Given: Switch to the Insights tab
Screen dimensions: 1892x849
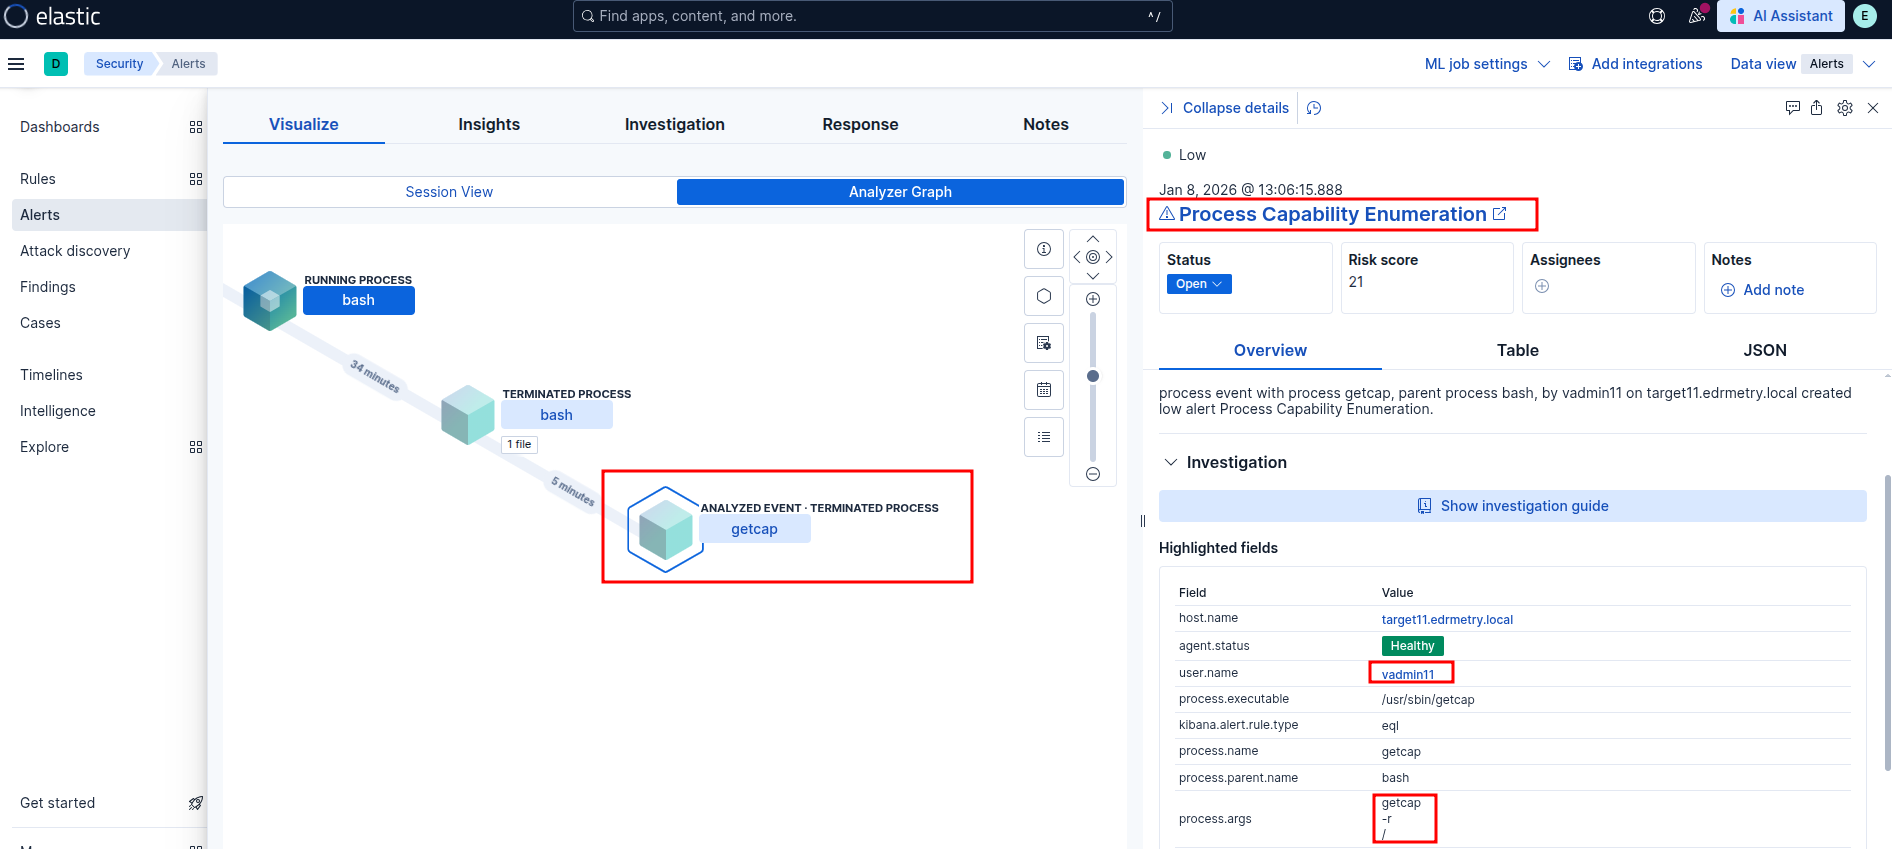Looking at the screenshot, I should point(489,124).
